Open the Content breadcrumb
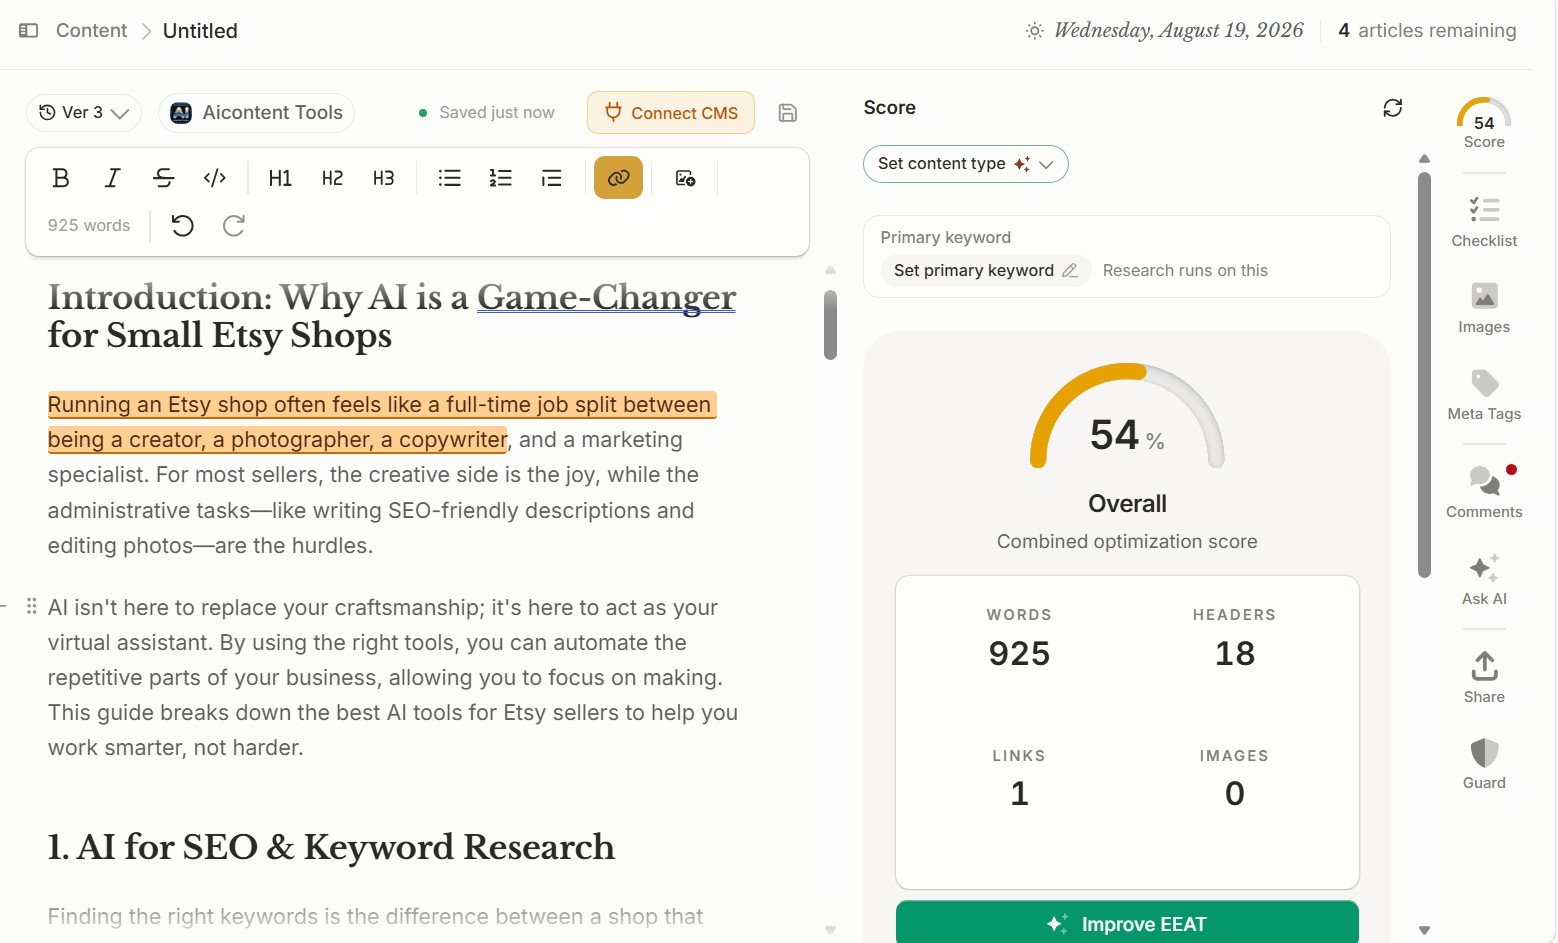This screenshot has height=943, width=1558. (91, 31)
